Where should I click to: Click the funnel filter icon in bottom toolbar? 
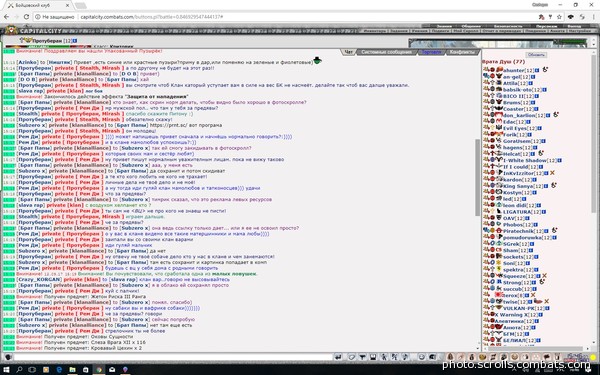pyautogui.click(x=362, y=357)
